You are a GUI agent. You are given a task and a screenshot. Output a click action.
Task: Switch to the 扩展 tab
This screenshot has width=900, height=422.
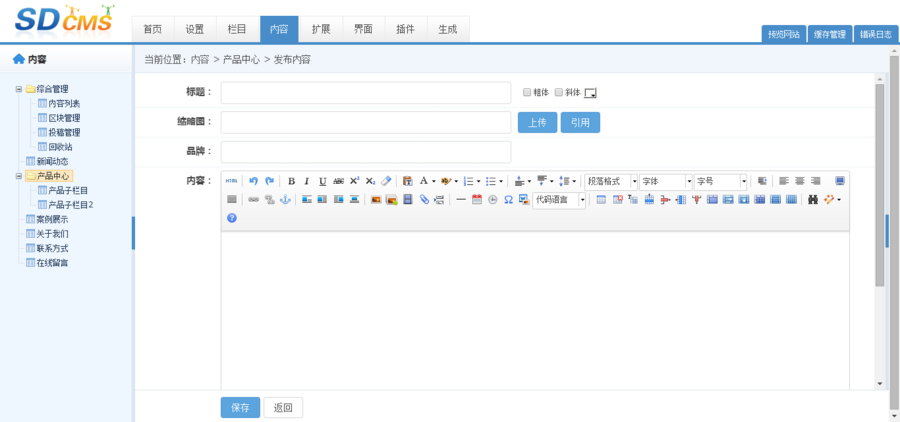(321, 29)
